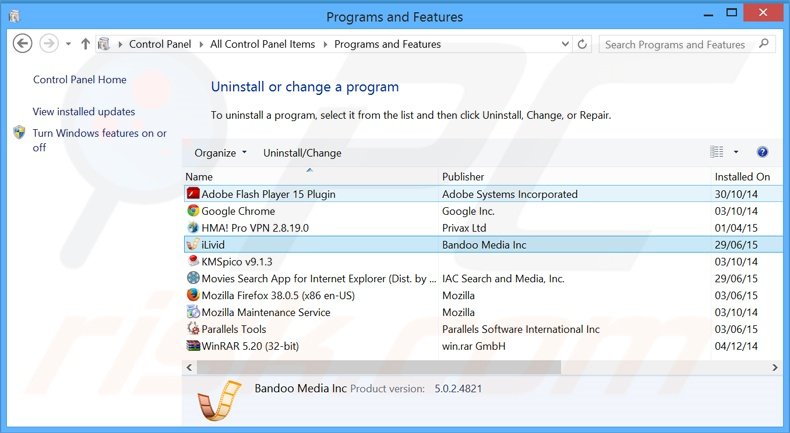Select the Mozilla Maintenance Service entry
This screenshot has width=790, height=433.
pos(483,312)
